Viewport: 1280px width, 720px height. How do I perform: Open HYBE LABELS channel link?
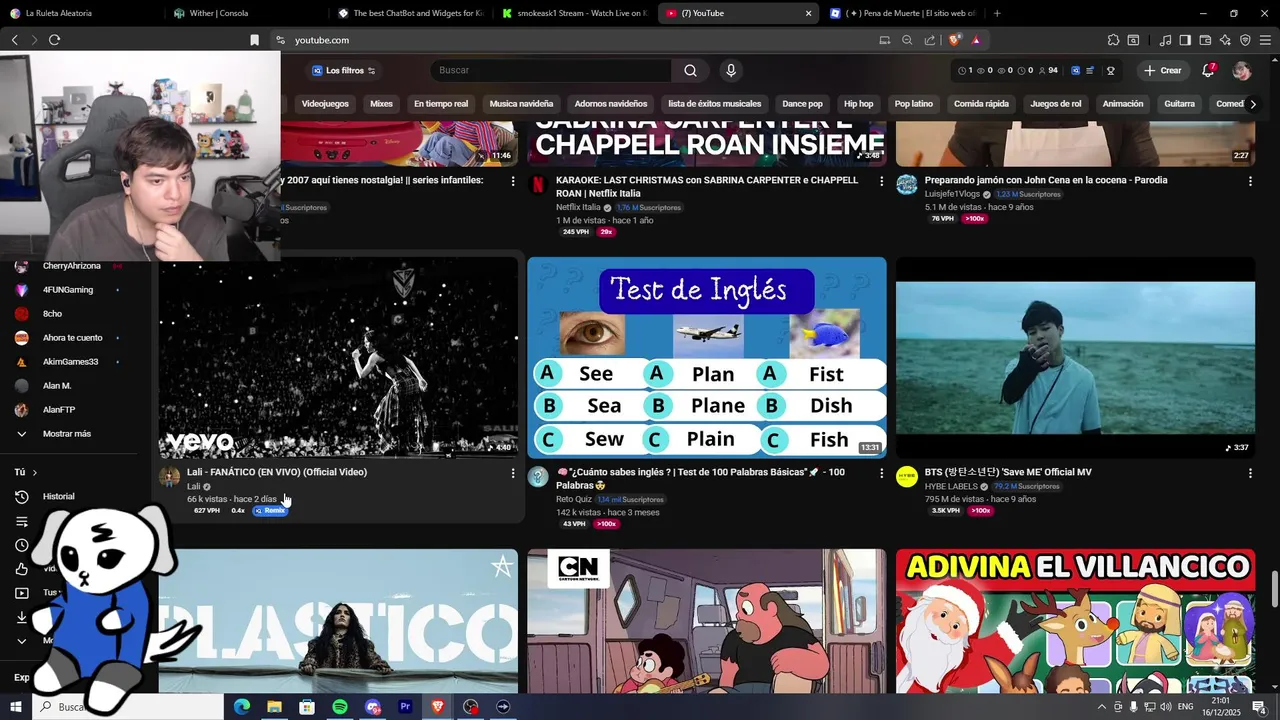coord(951,487)
